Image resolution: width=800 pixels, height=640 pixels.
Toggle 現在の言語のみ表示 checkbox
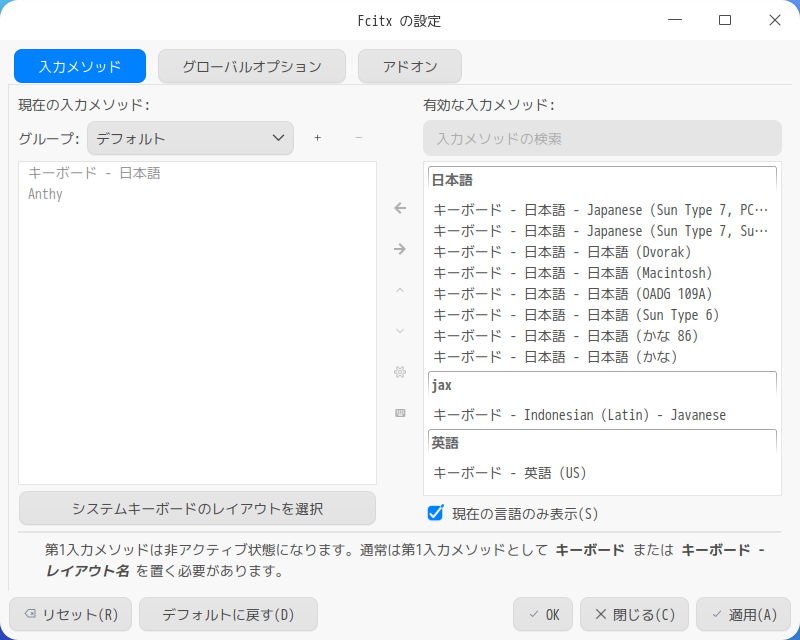tap(435, 512)
